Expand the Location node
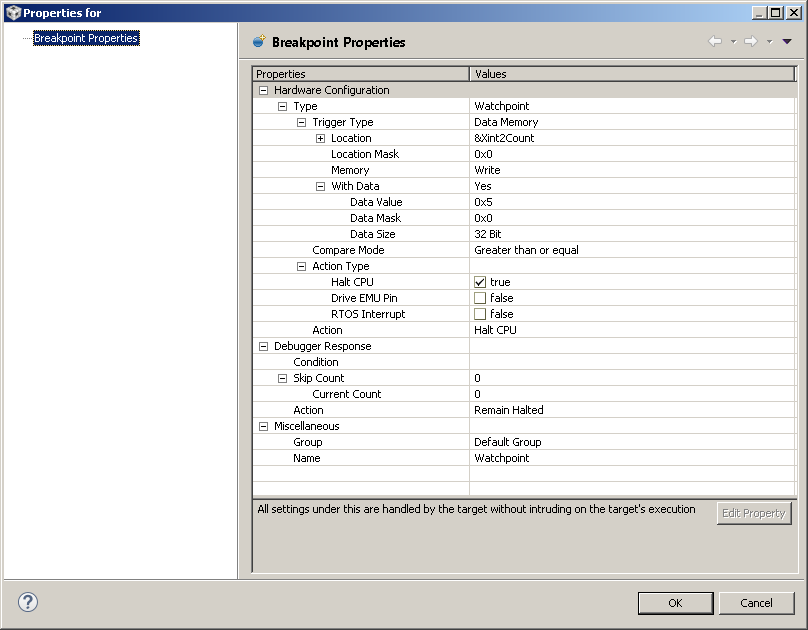The height and width of the screenshot is (630, 808). 321,138
